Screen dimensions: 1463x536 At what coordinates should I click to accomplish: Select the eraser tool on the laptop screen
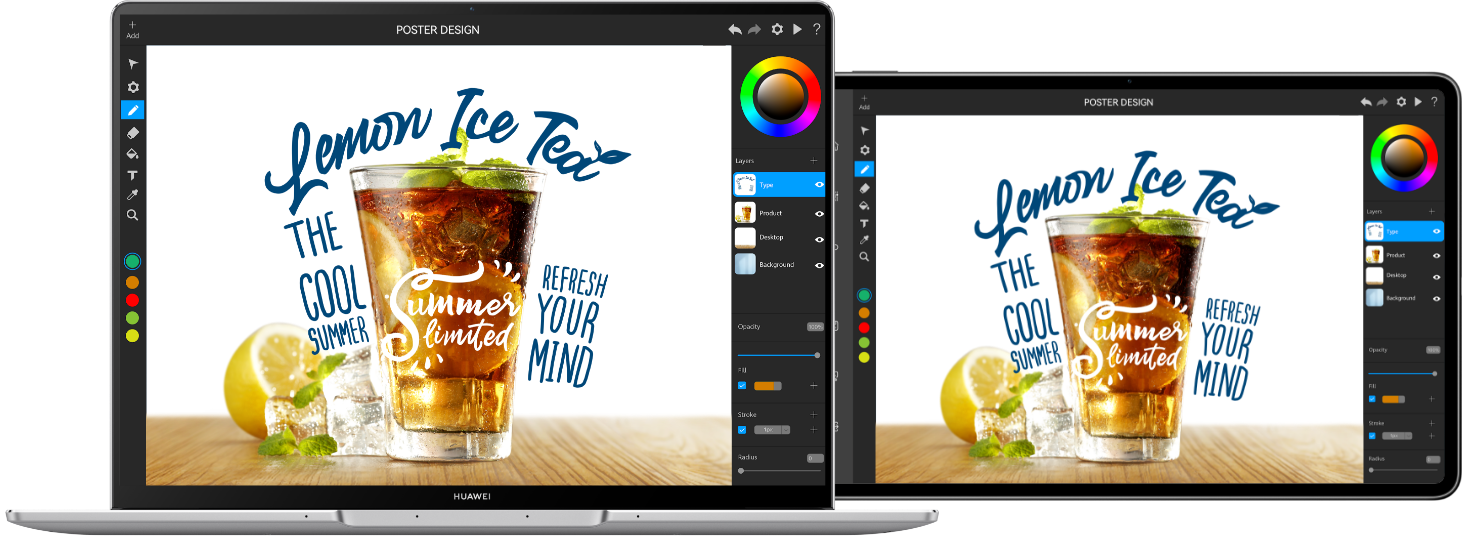[x=132, y=132]
